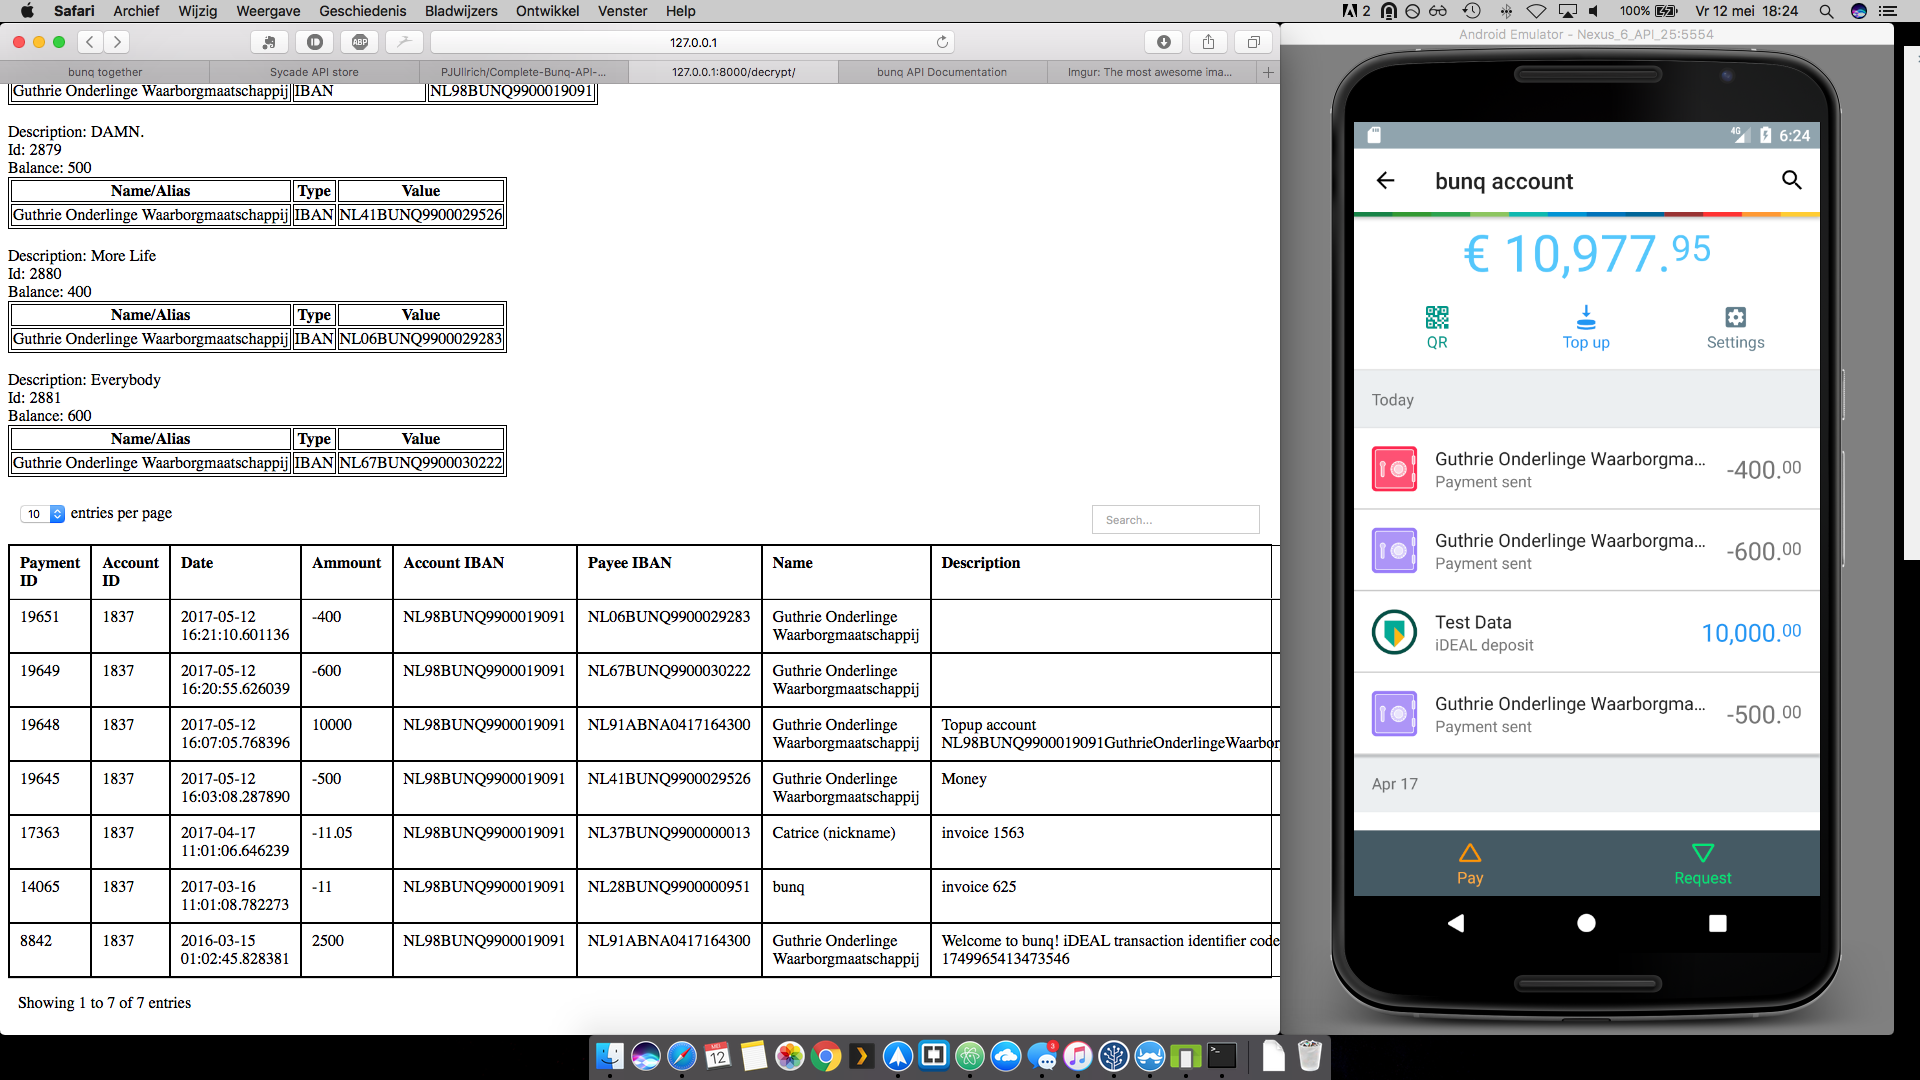The width and height of the screenshot is (1920, 1080).
Task: Sort table by Payment ID column header
Action: tap(50, 572)
